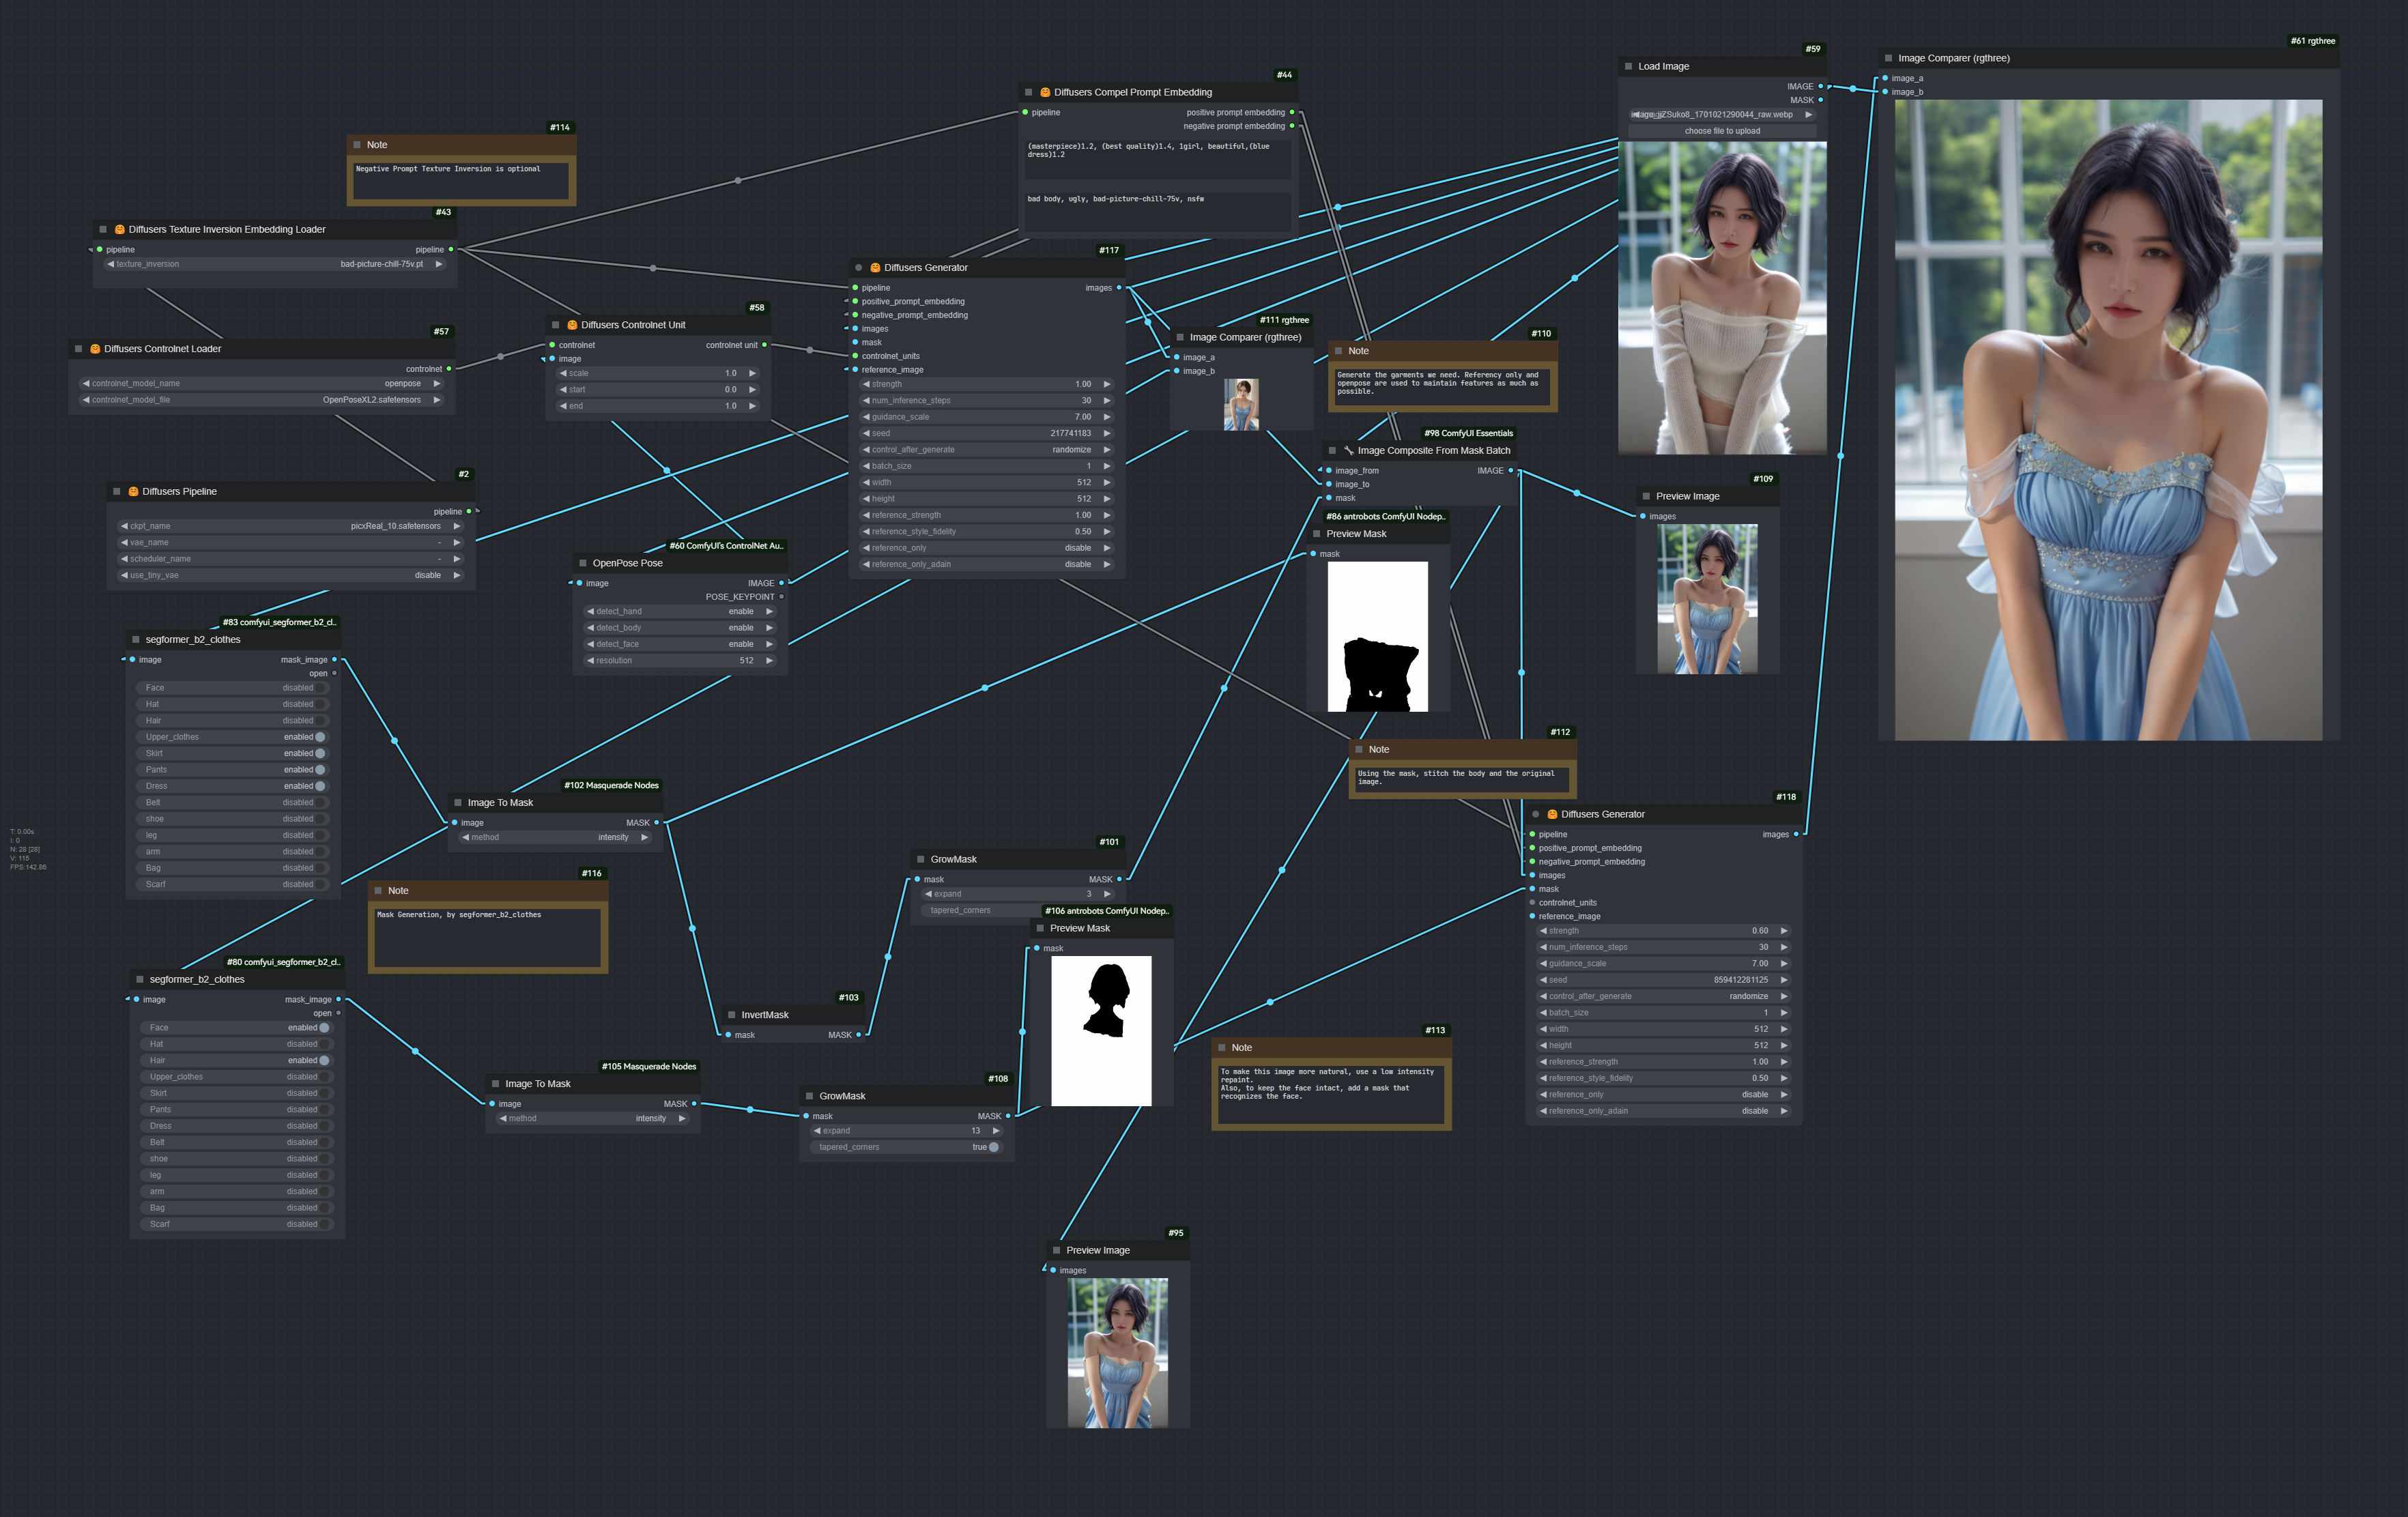Viewport: 2408px width, 1517px height.
Task: Click the hugging-face icon on Diffusers Controlnet Loader
Action: [95, 349]
